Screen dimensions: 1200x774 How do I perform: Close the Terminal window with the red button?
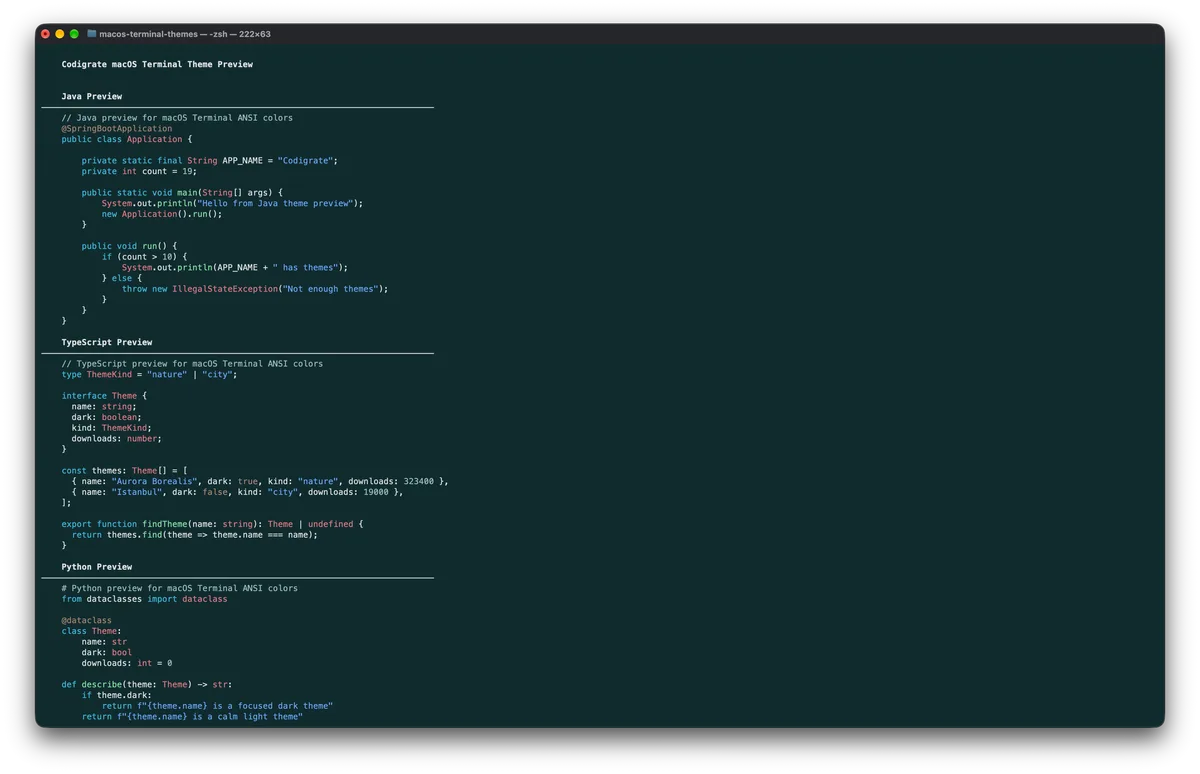click(45, 34)
